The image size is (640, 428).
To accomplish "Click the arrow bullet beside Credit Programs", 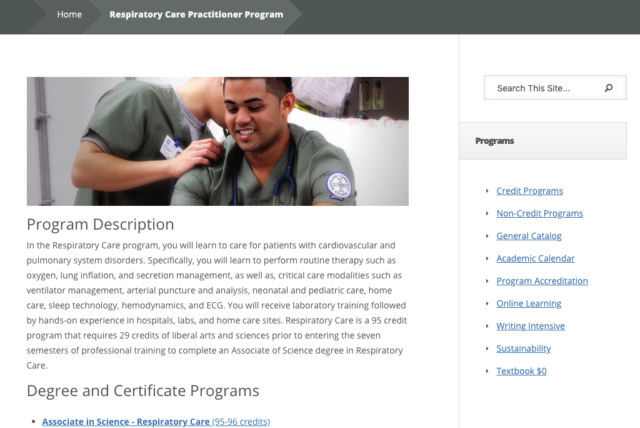I will [x=487, y=190].
